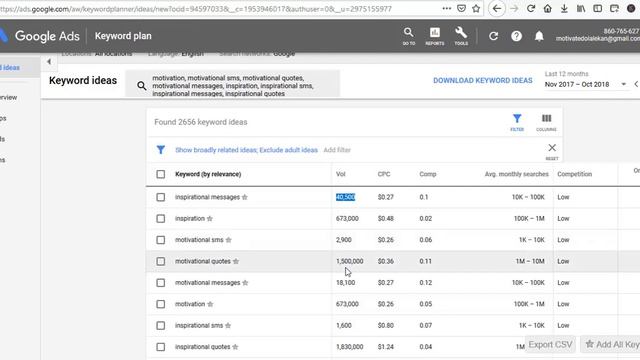
Task: Star the inspirational quotes keyword
Action: click(x=235, y=347)
